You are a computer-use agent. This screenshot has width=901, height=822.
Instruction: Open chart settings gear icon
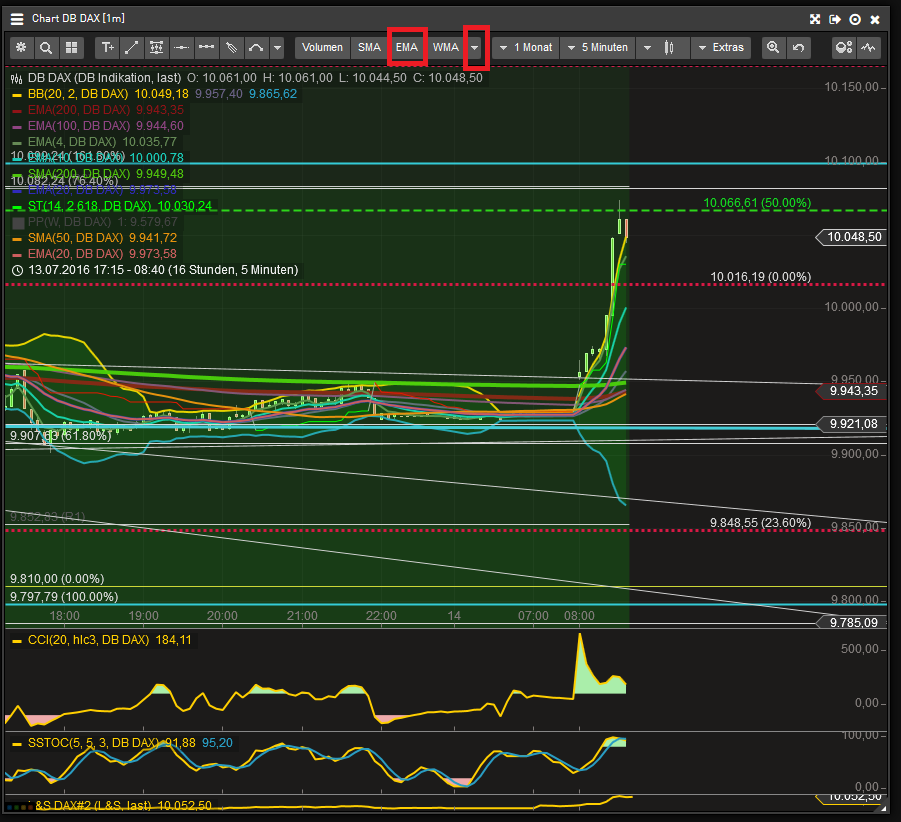pos(21,47)
